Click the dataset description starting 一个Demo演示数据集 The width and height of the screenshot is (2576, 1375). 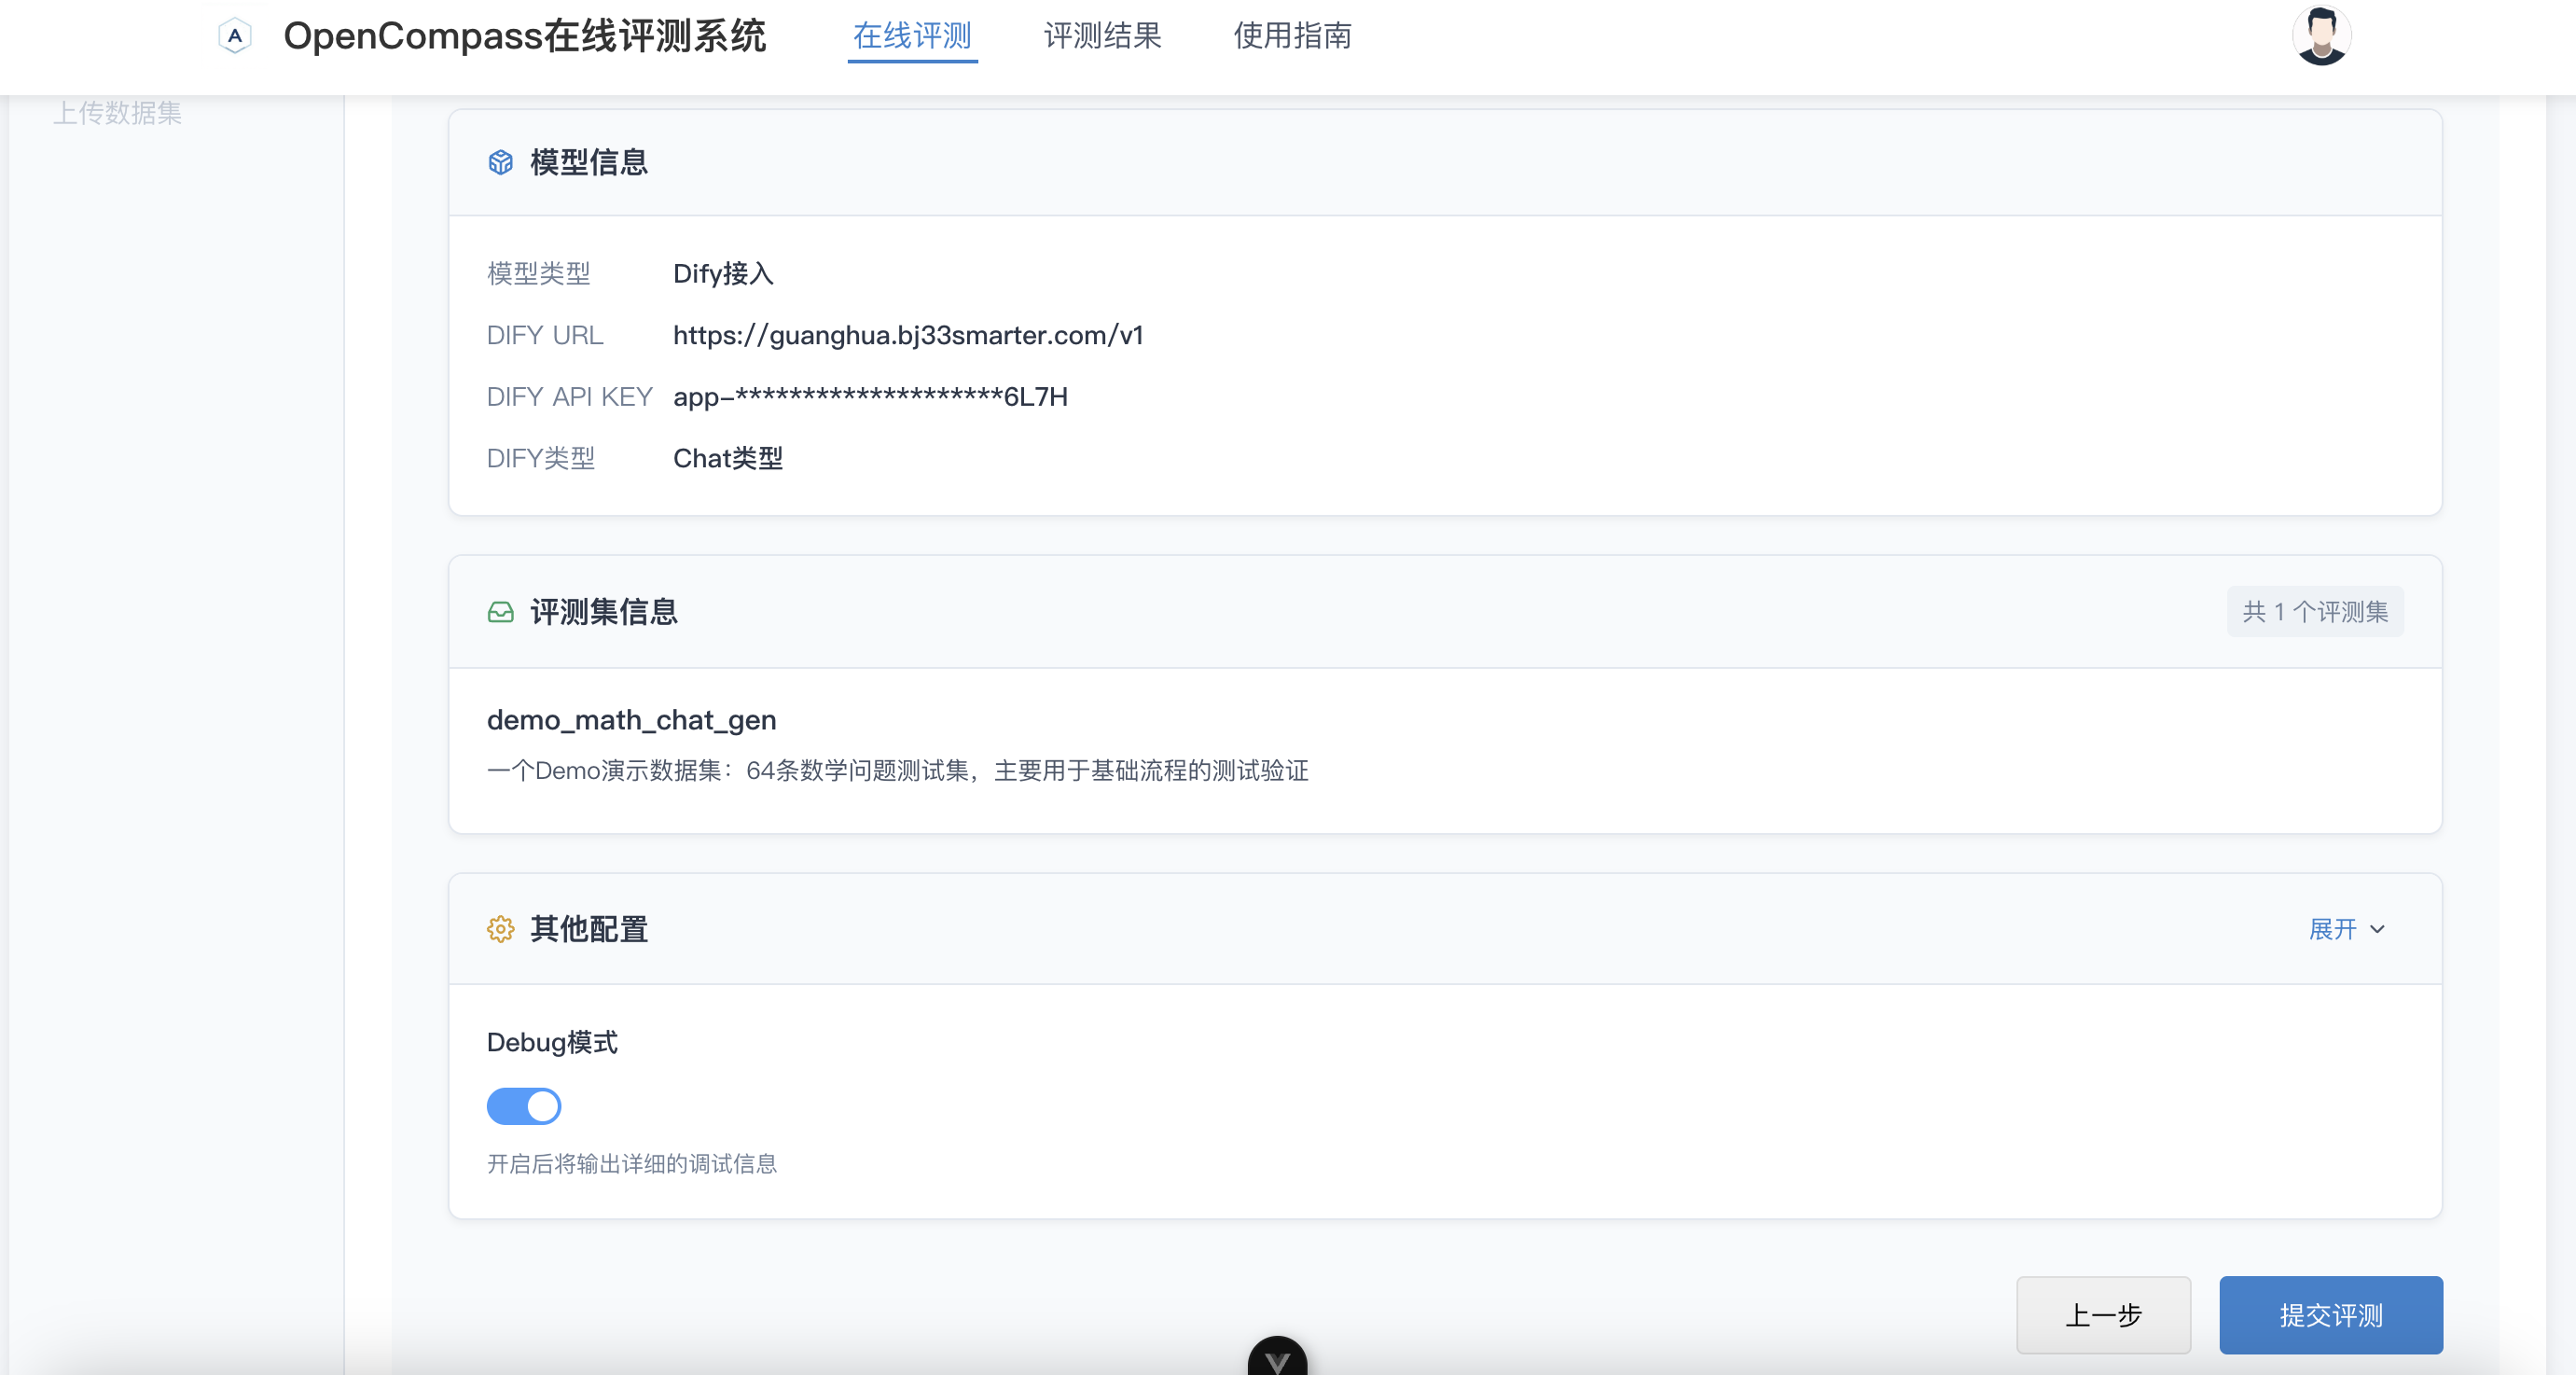898,771
